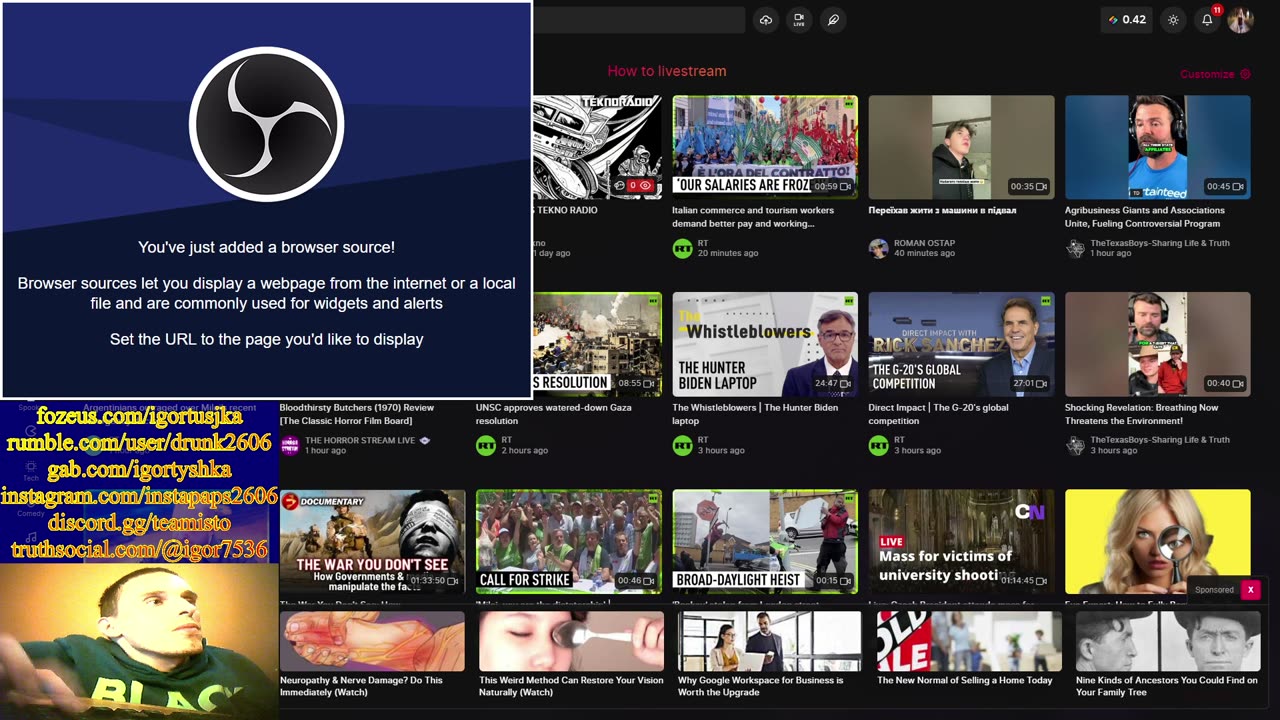Open the How to livestream link

point(667,71)
